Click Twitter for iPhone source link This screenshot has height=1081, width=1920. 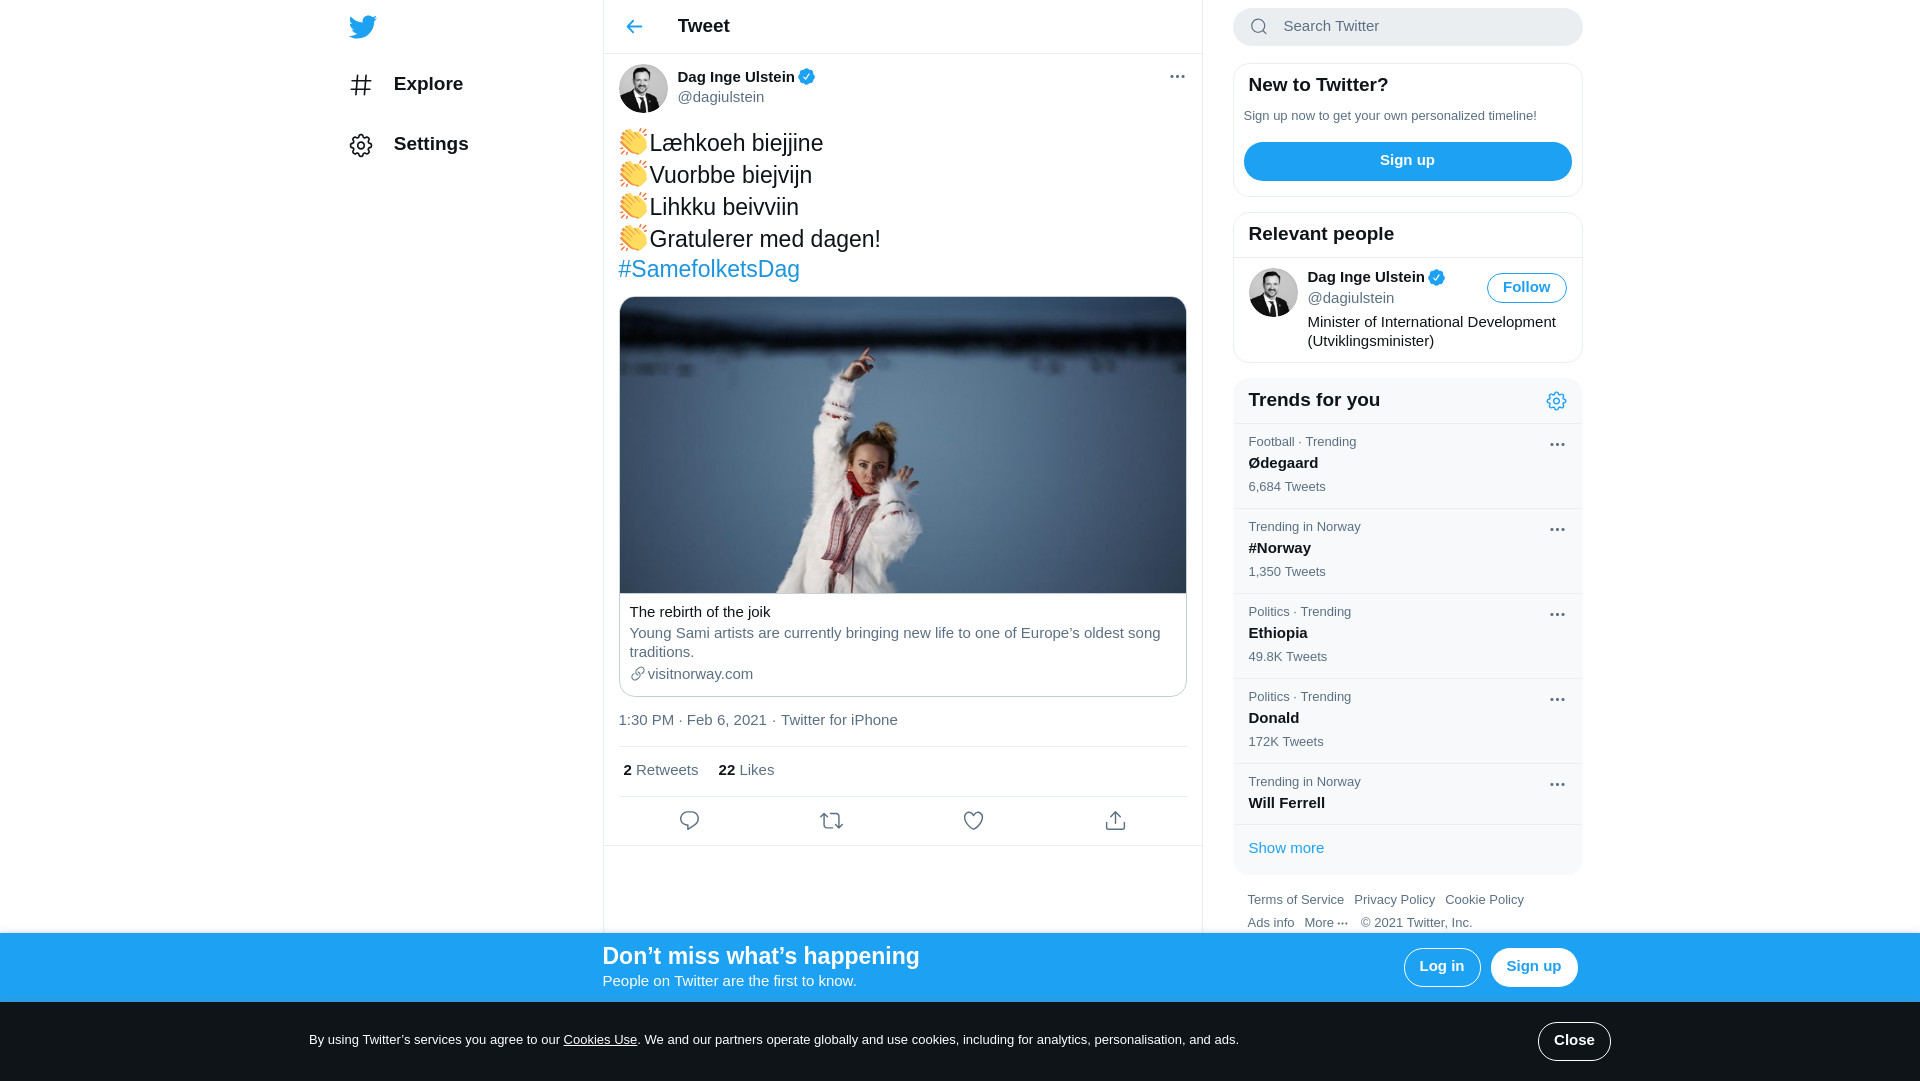839,720
